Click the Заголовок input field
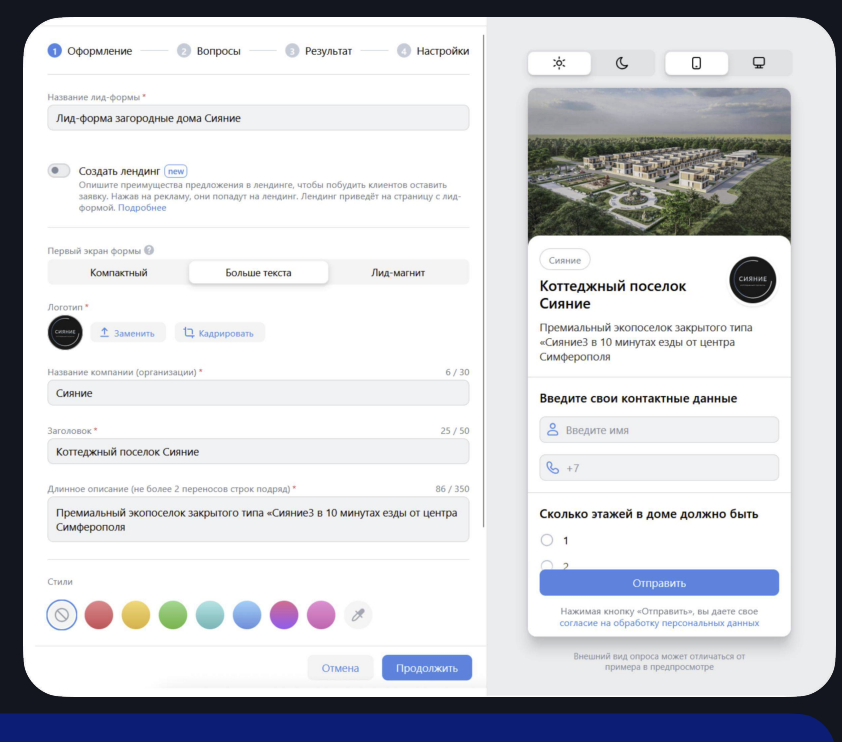 click(258, 451)
